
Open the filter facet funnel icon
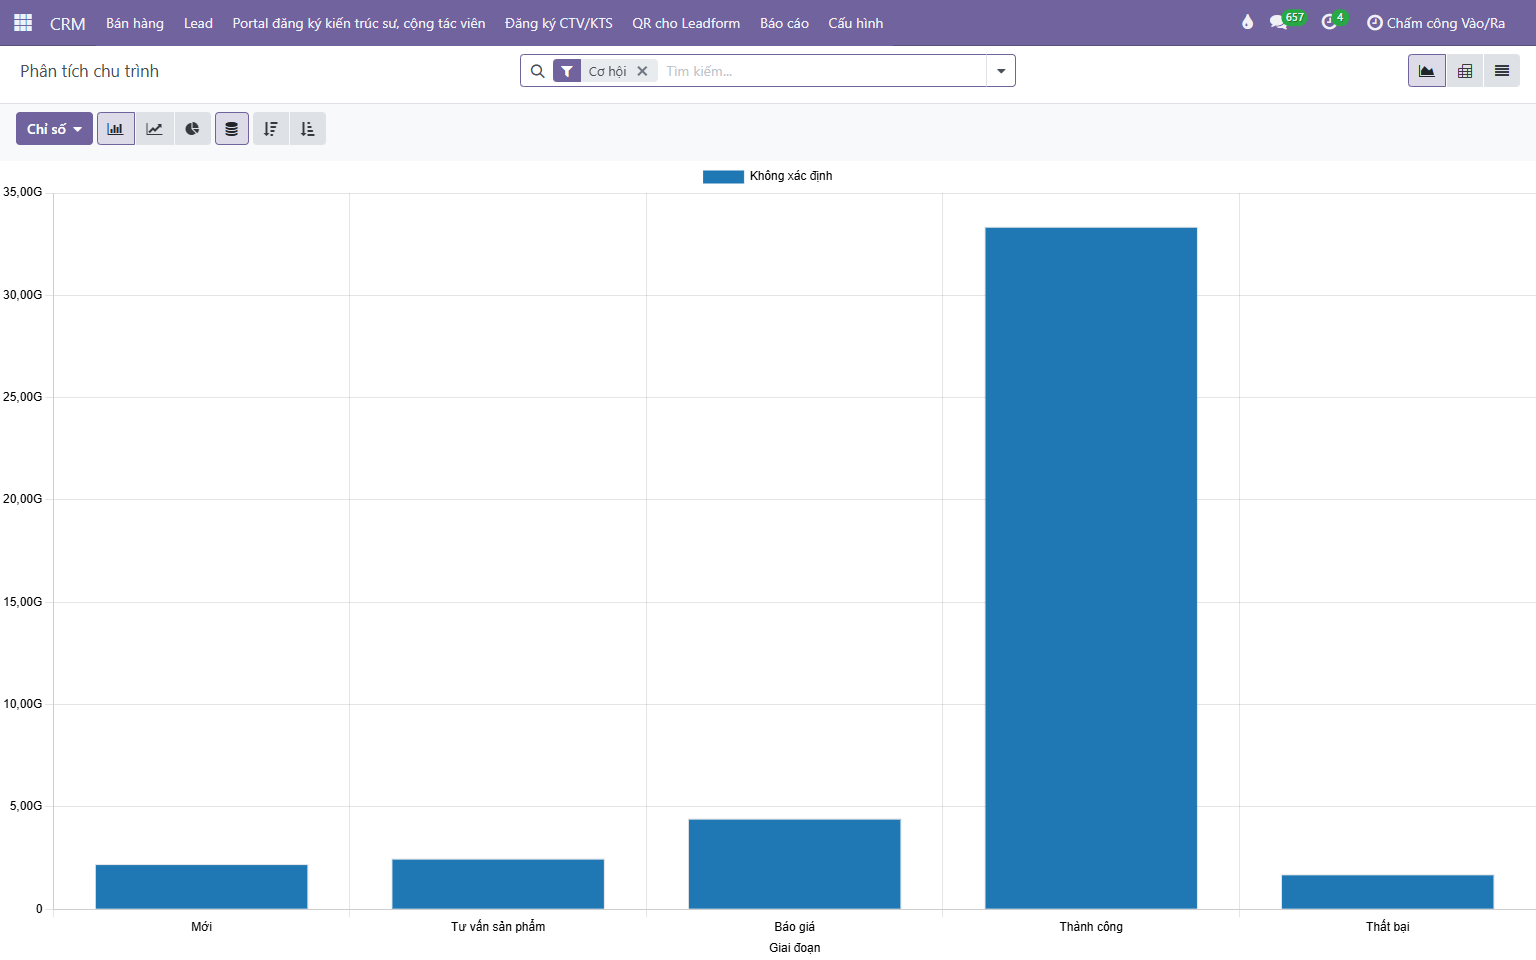pyautogui.click(x=567, y=71)
